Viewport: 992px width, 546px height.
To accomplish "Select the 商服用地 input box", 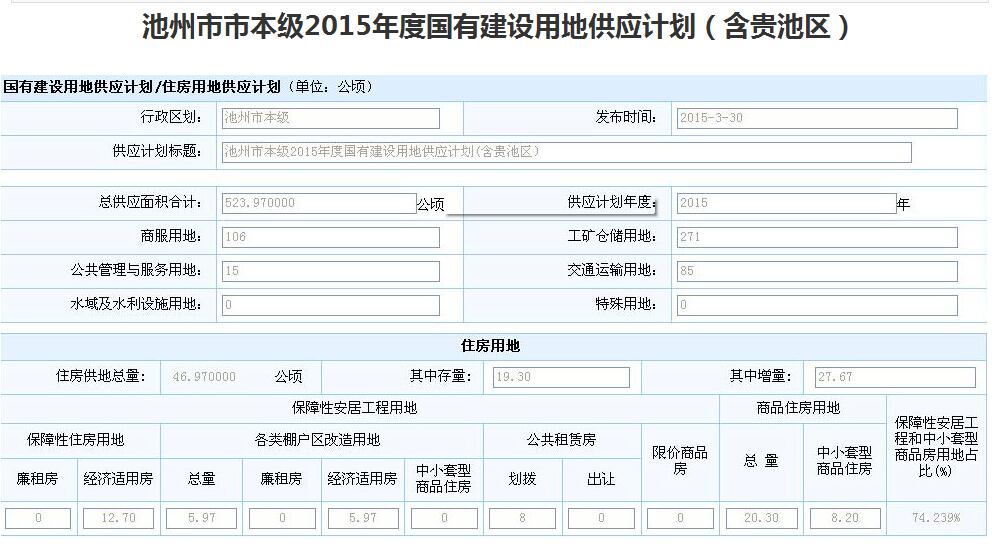I will click(x=330, y=237).
